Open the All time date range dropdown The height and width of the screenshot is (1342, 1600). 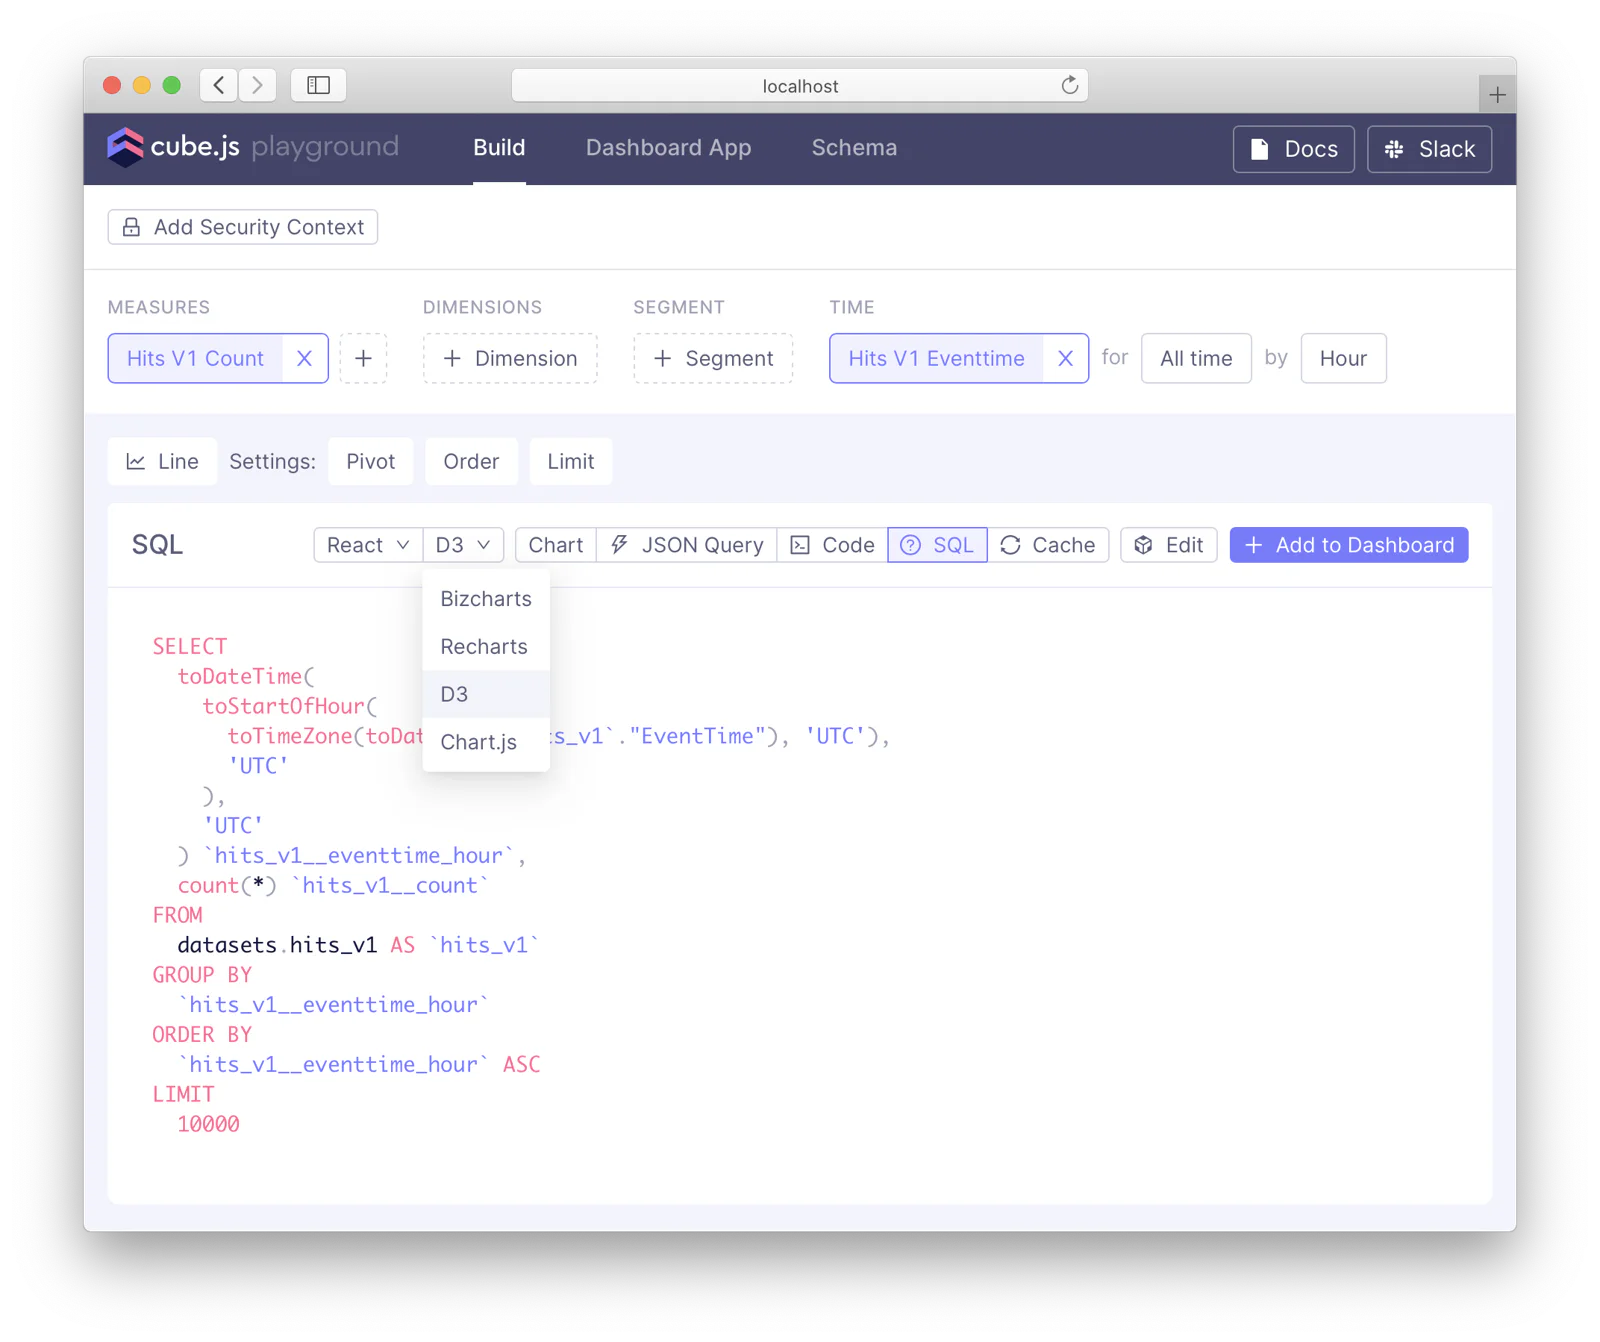tap(1196, 358)
